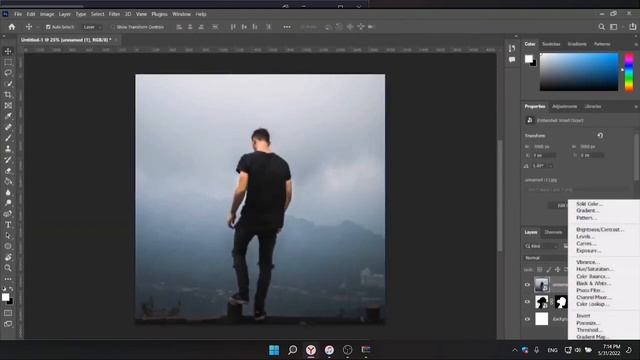Viewport: 640px width, 360px height.
Task: Open the Kind filter dropdown in Layers
Action: coord(541,246)
